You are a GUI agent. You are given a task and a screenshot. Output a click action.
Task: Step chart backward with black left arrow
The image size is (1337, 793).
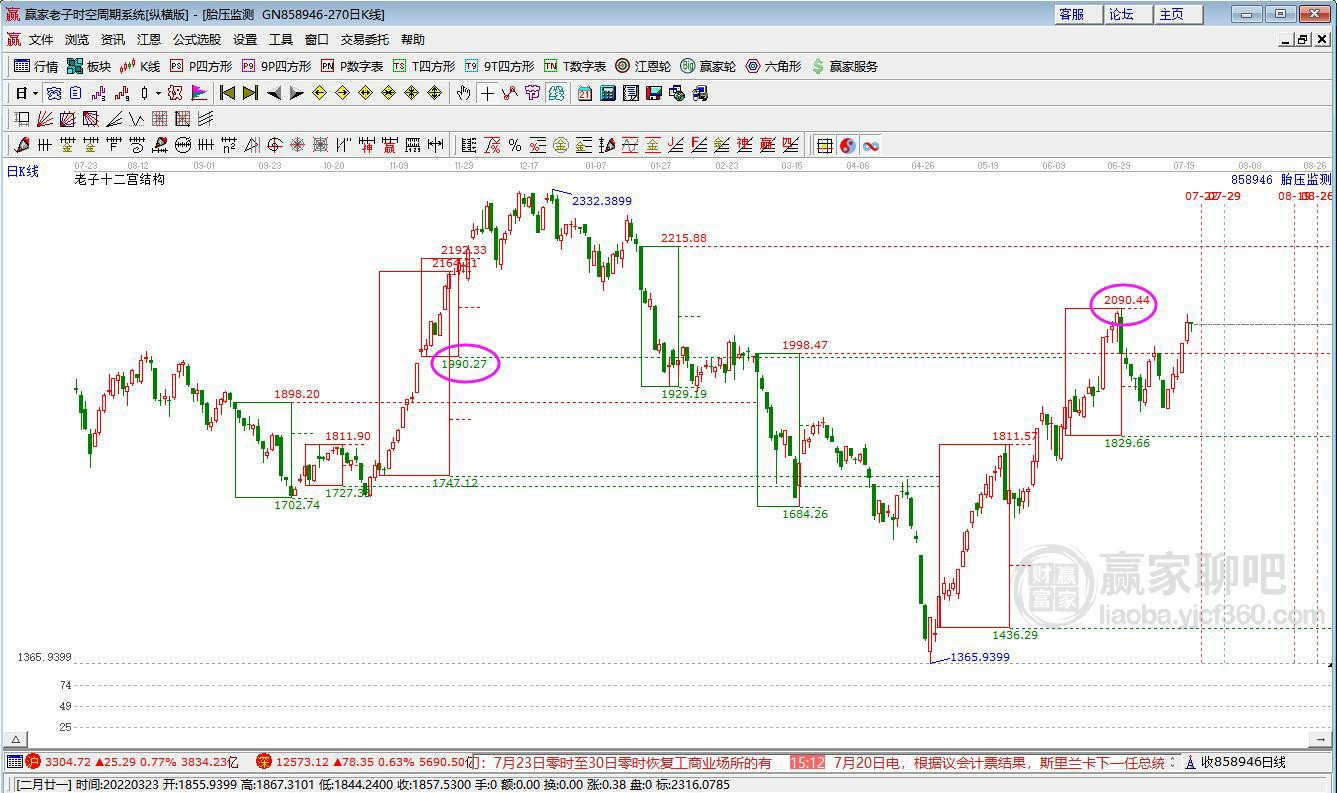click(x=274, y=93)
